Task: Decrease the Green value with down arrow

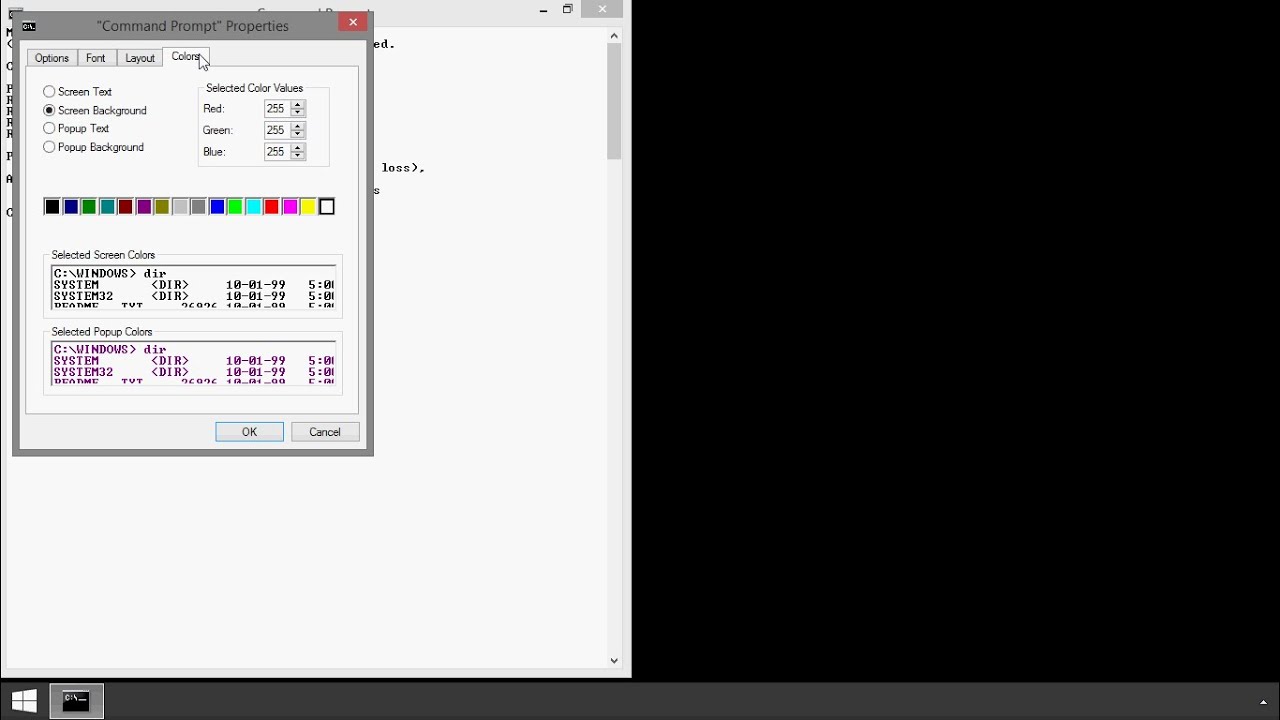Action: click(298, 135)
